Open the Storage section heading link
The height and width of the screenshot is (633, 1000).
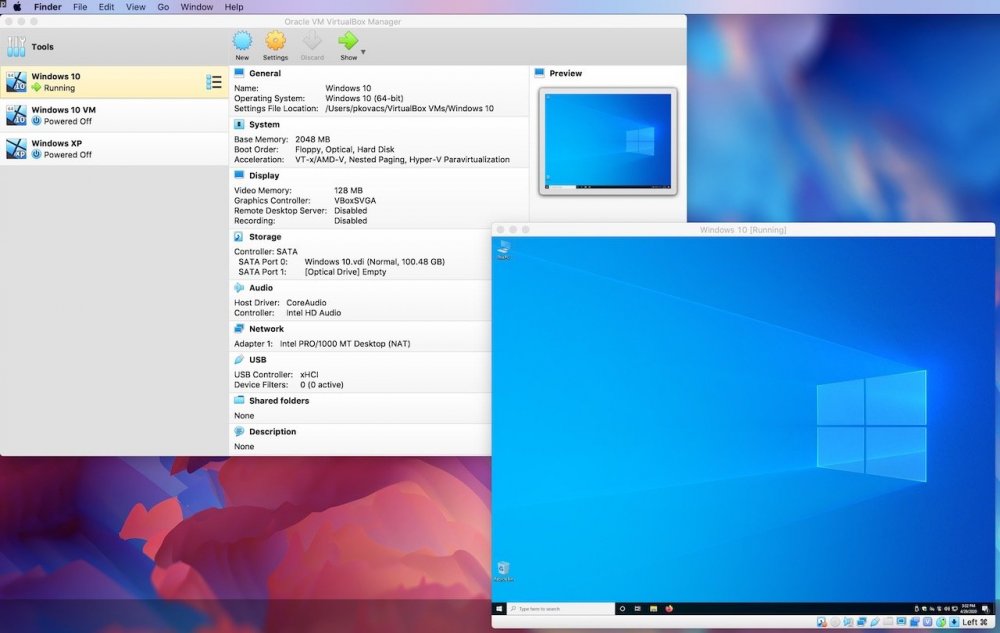pyautogui.click(x=265, y=236)
